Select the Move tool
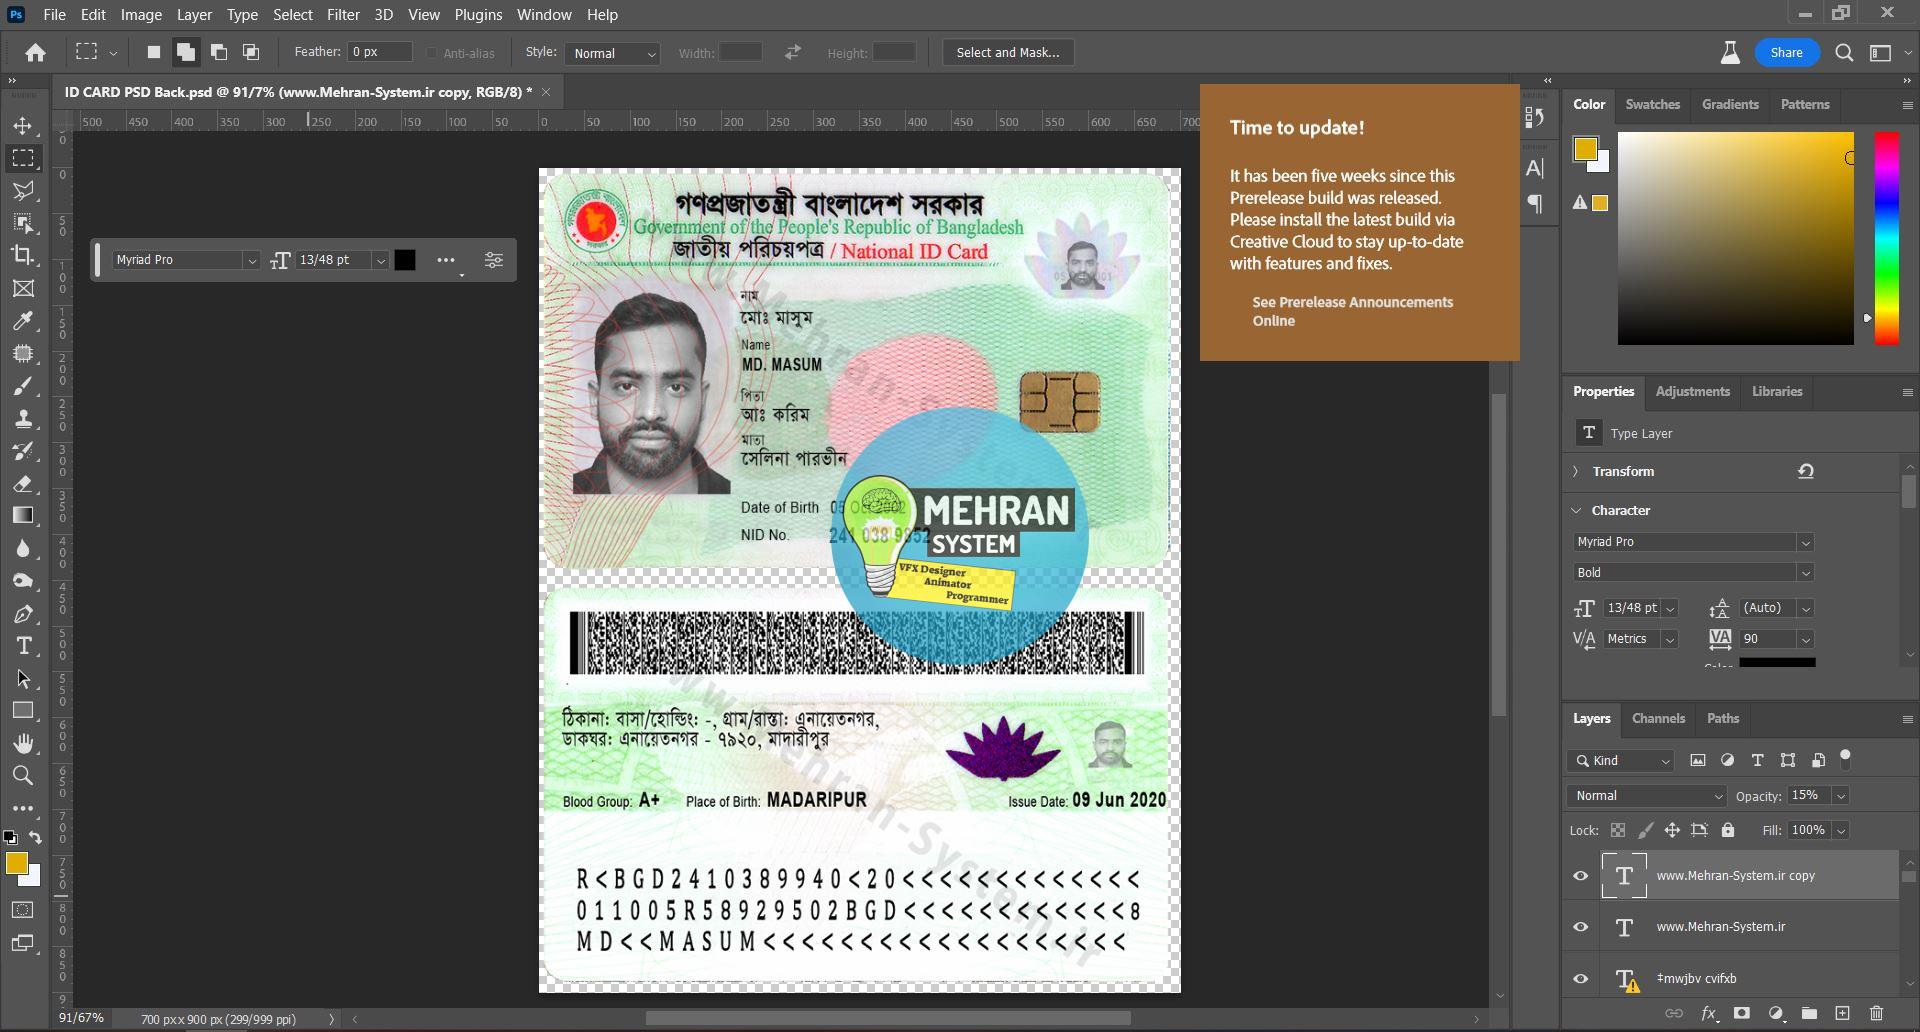The width and height of the screenshot is (1920, 1032). coord(23,126)
